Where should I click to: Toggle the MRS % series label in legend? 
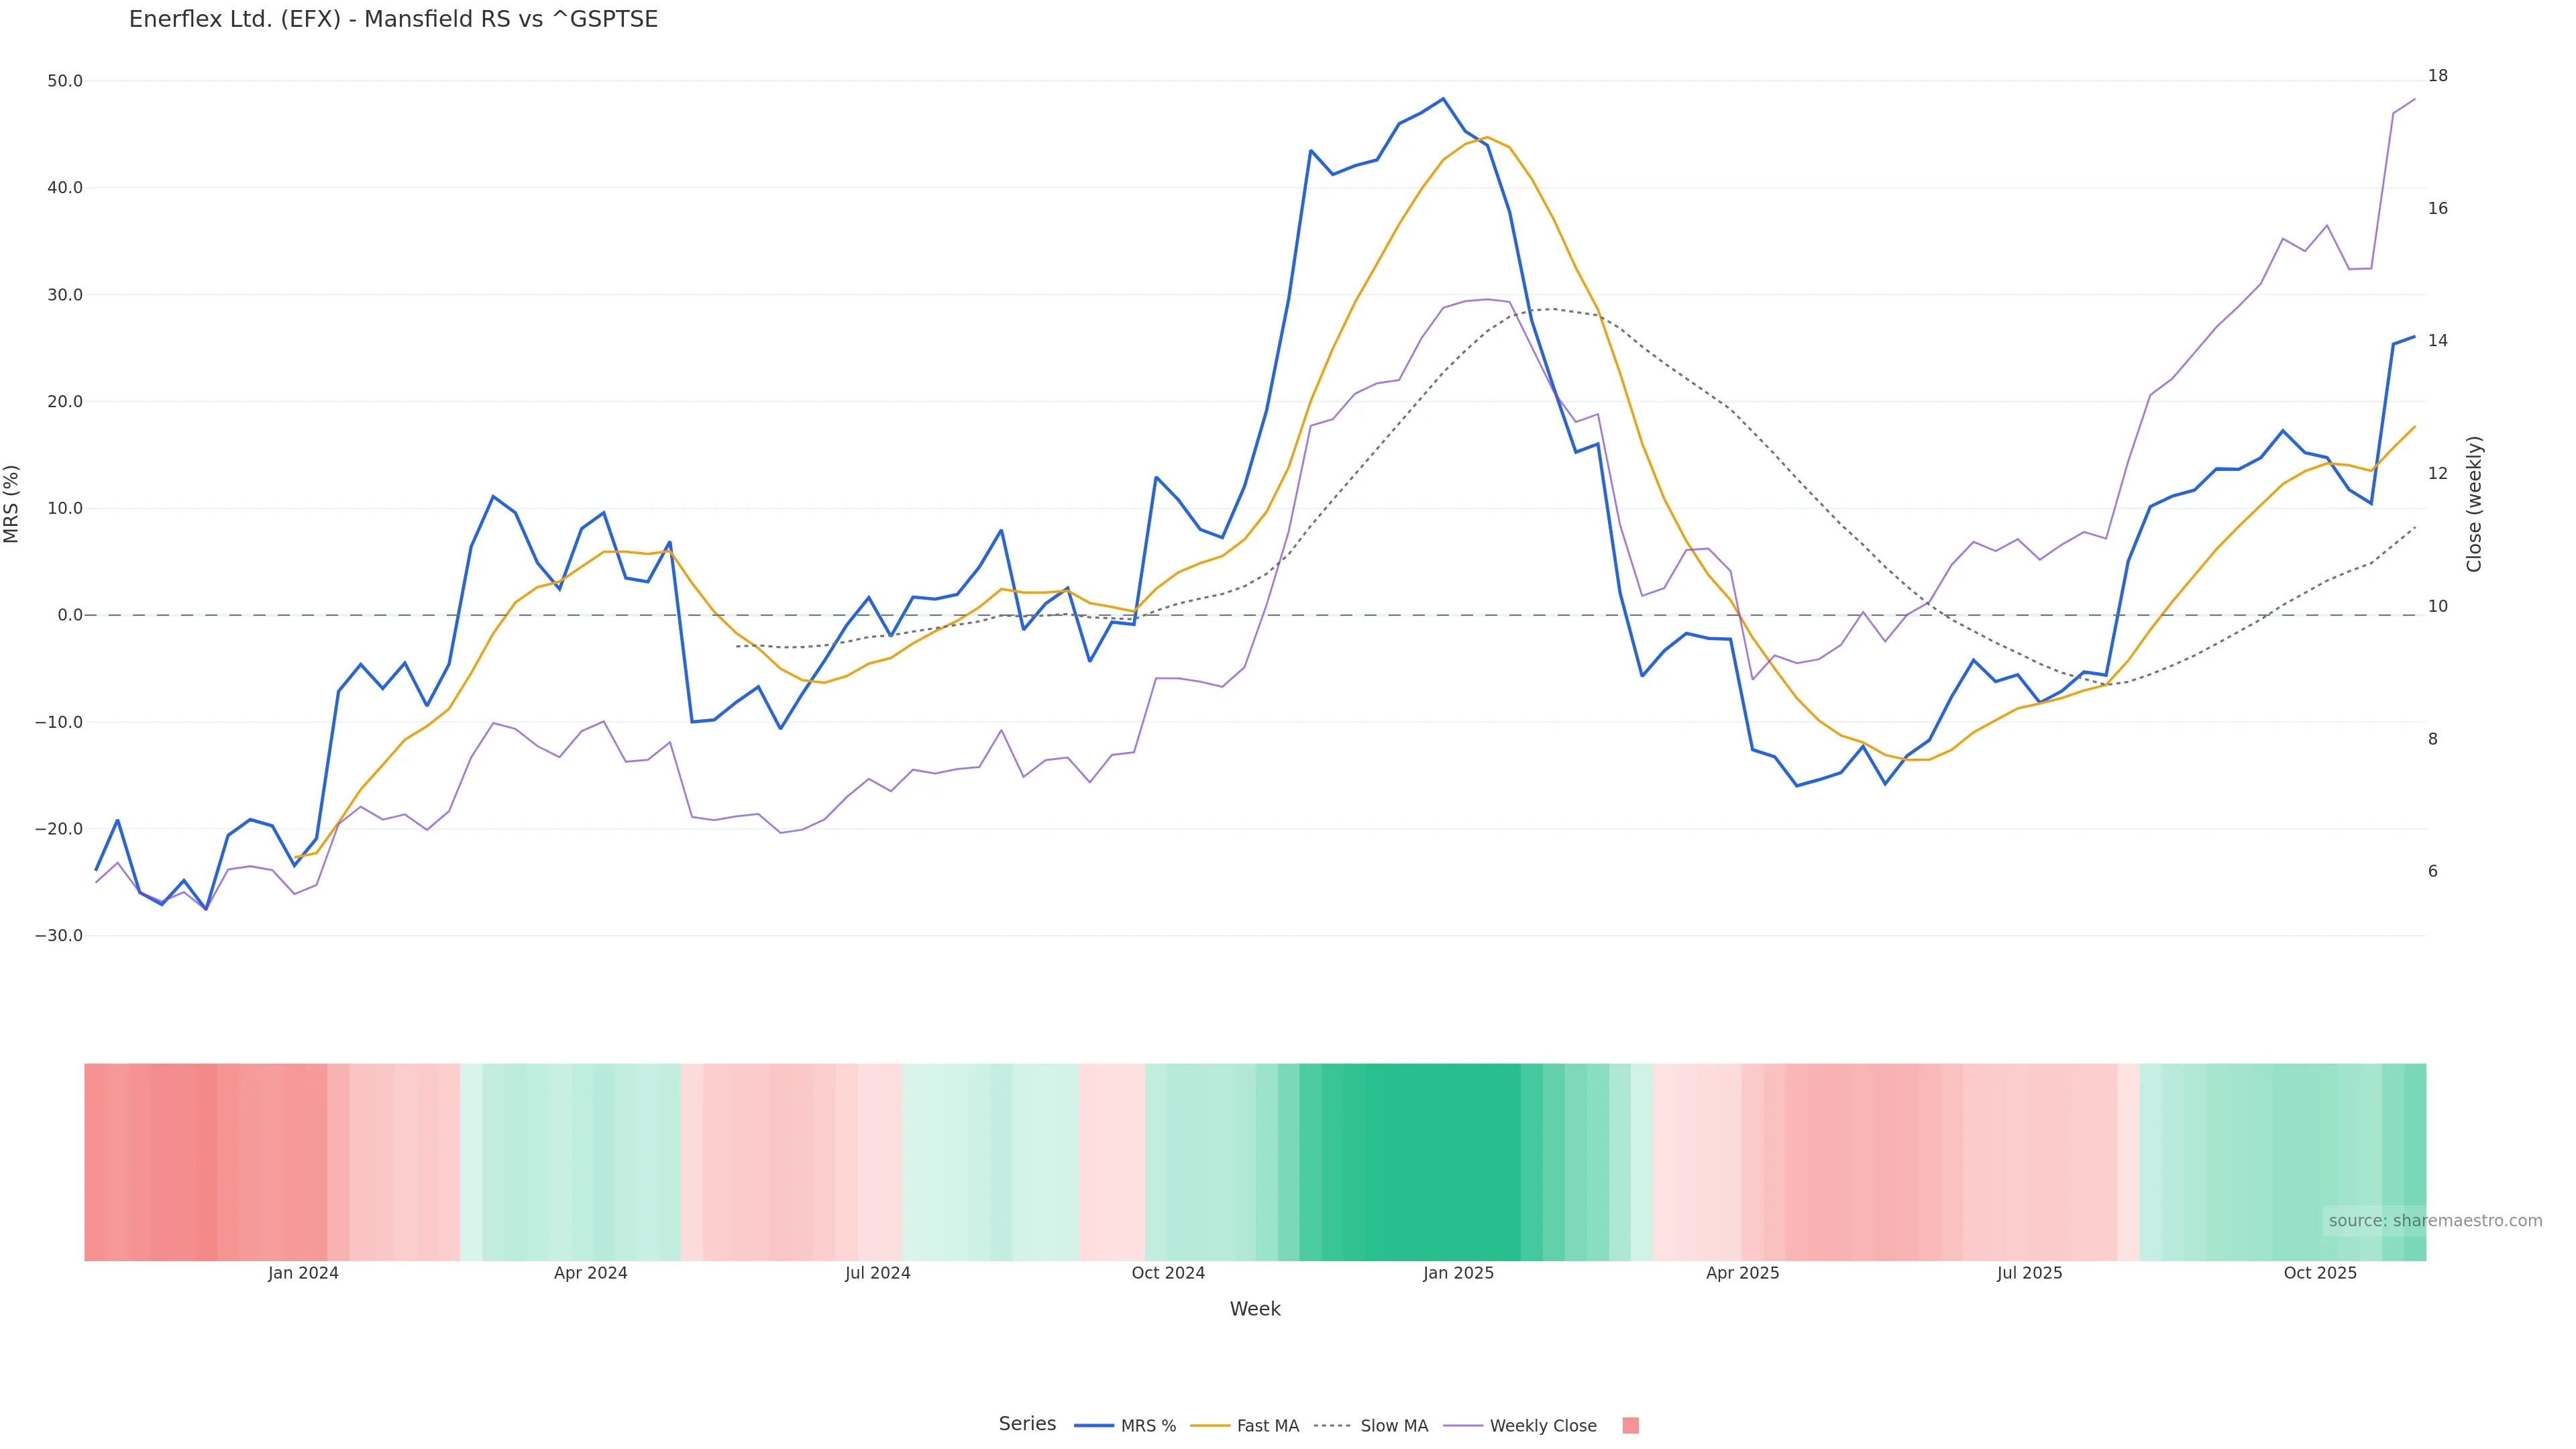tap(1148, 1426)
